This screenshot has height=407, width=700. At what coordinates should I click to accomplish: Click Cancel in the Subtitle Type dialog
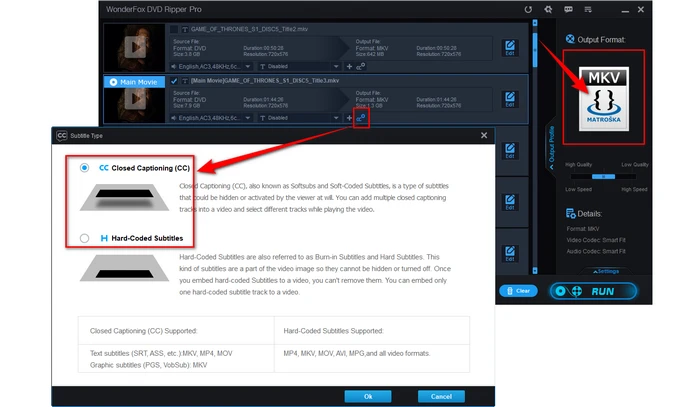441,396
